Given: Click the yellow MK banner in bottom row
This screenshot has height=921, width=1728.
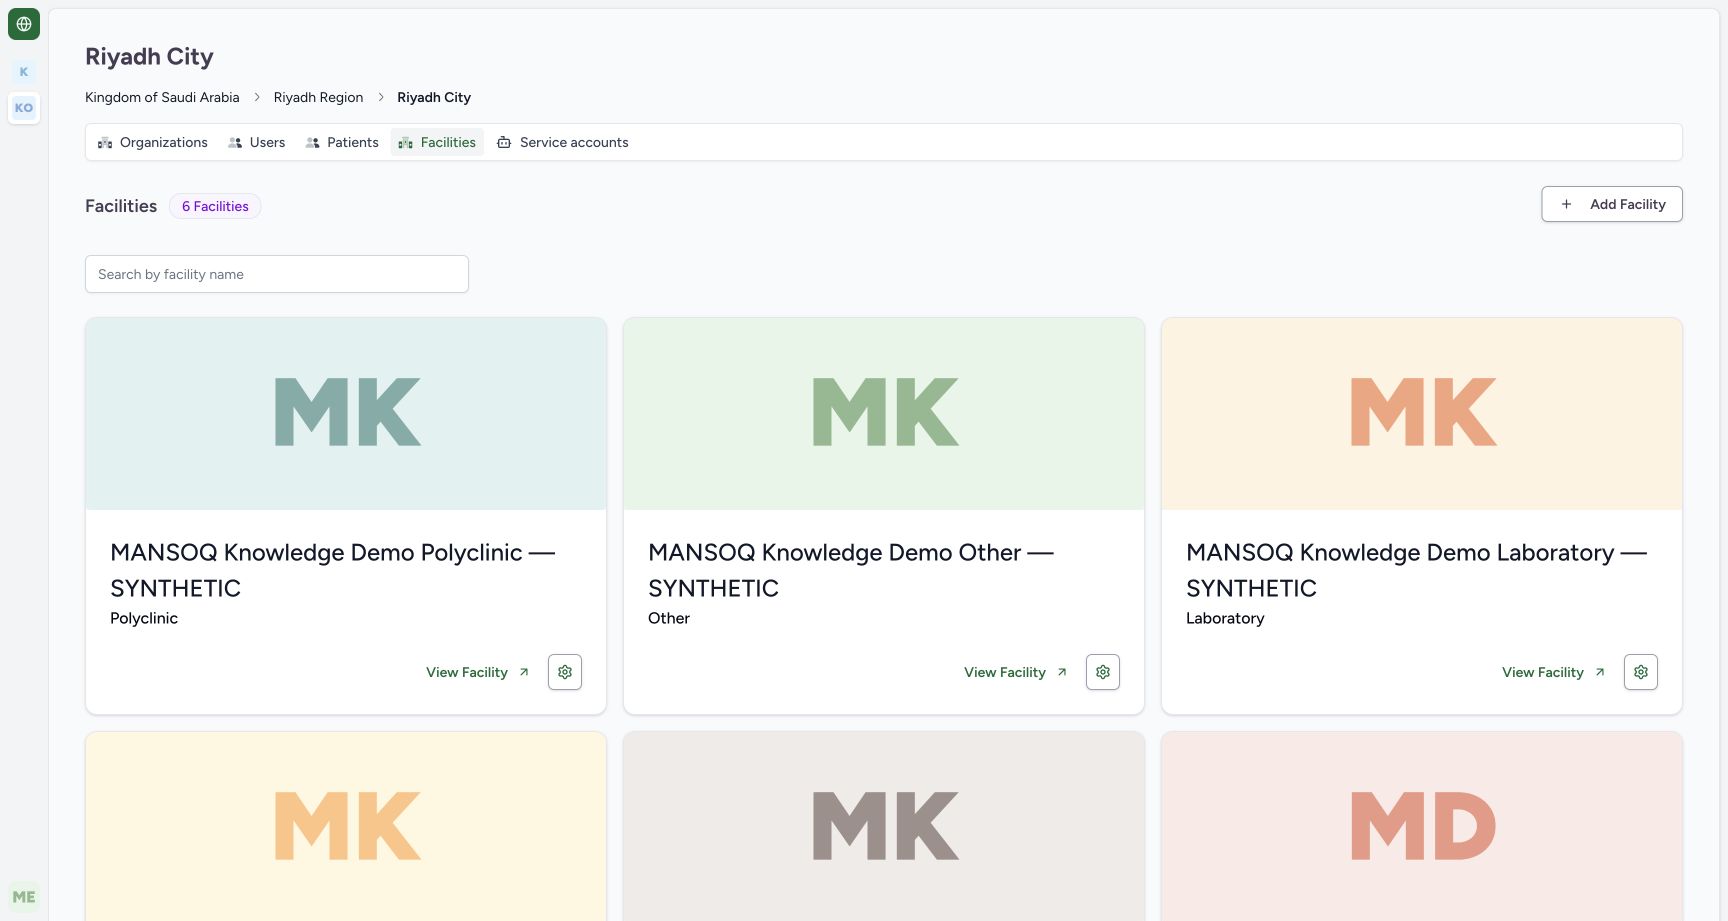Looking at the screenshot, I should click(x=346, y=826).
